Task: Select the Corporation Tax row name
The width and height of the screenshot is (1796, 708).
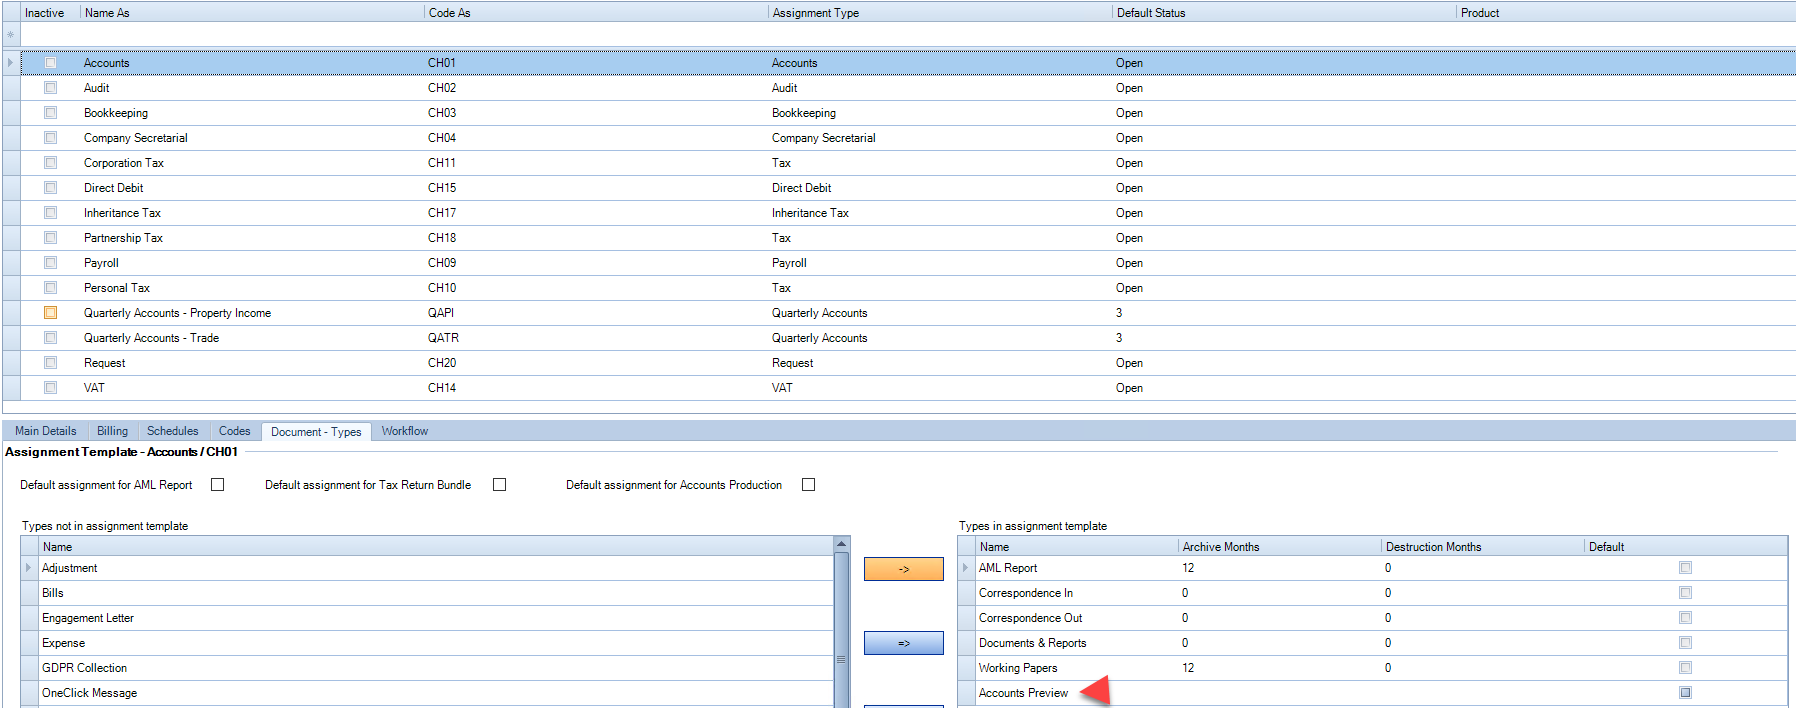Action: [x=124, y=163]
